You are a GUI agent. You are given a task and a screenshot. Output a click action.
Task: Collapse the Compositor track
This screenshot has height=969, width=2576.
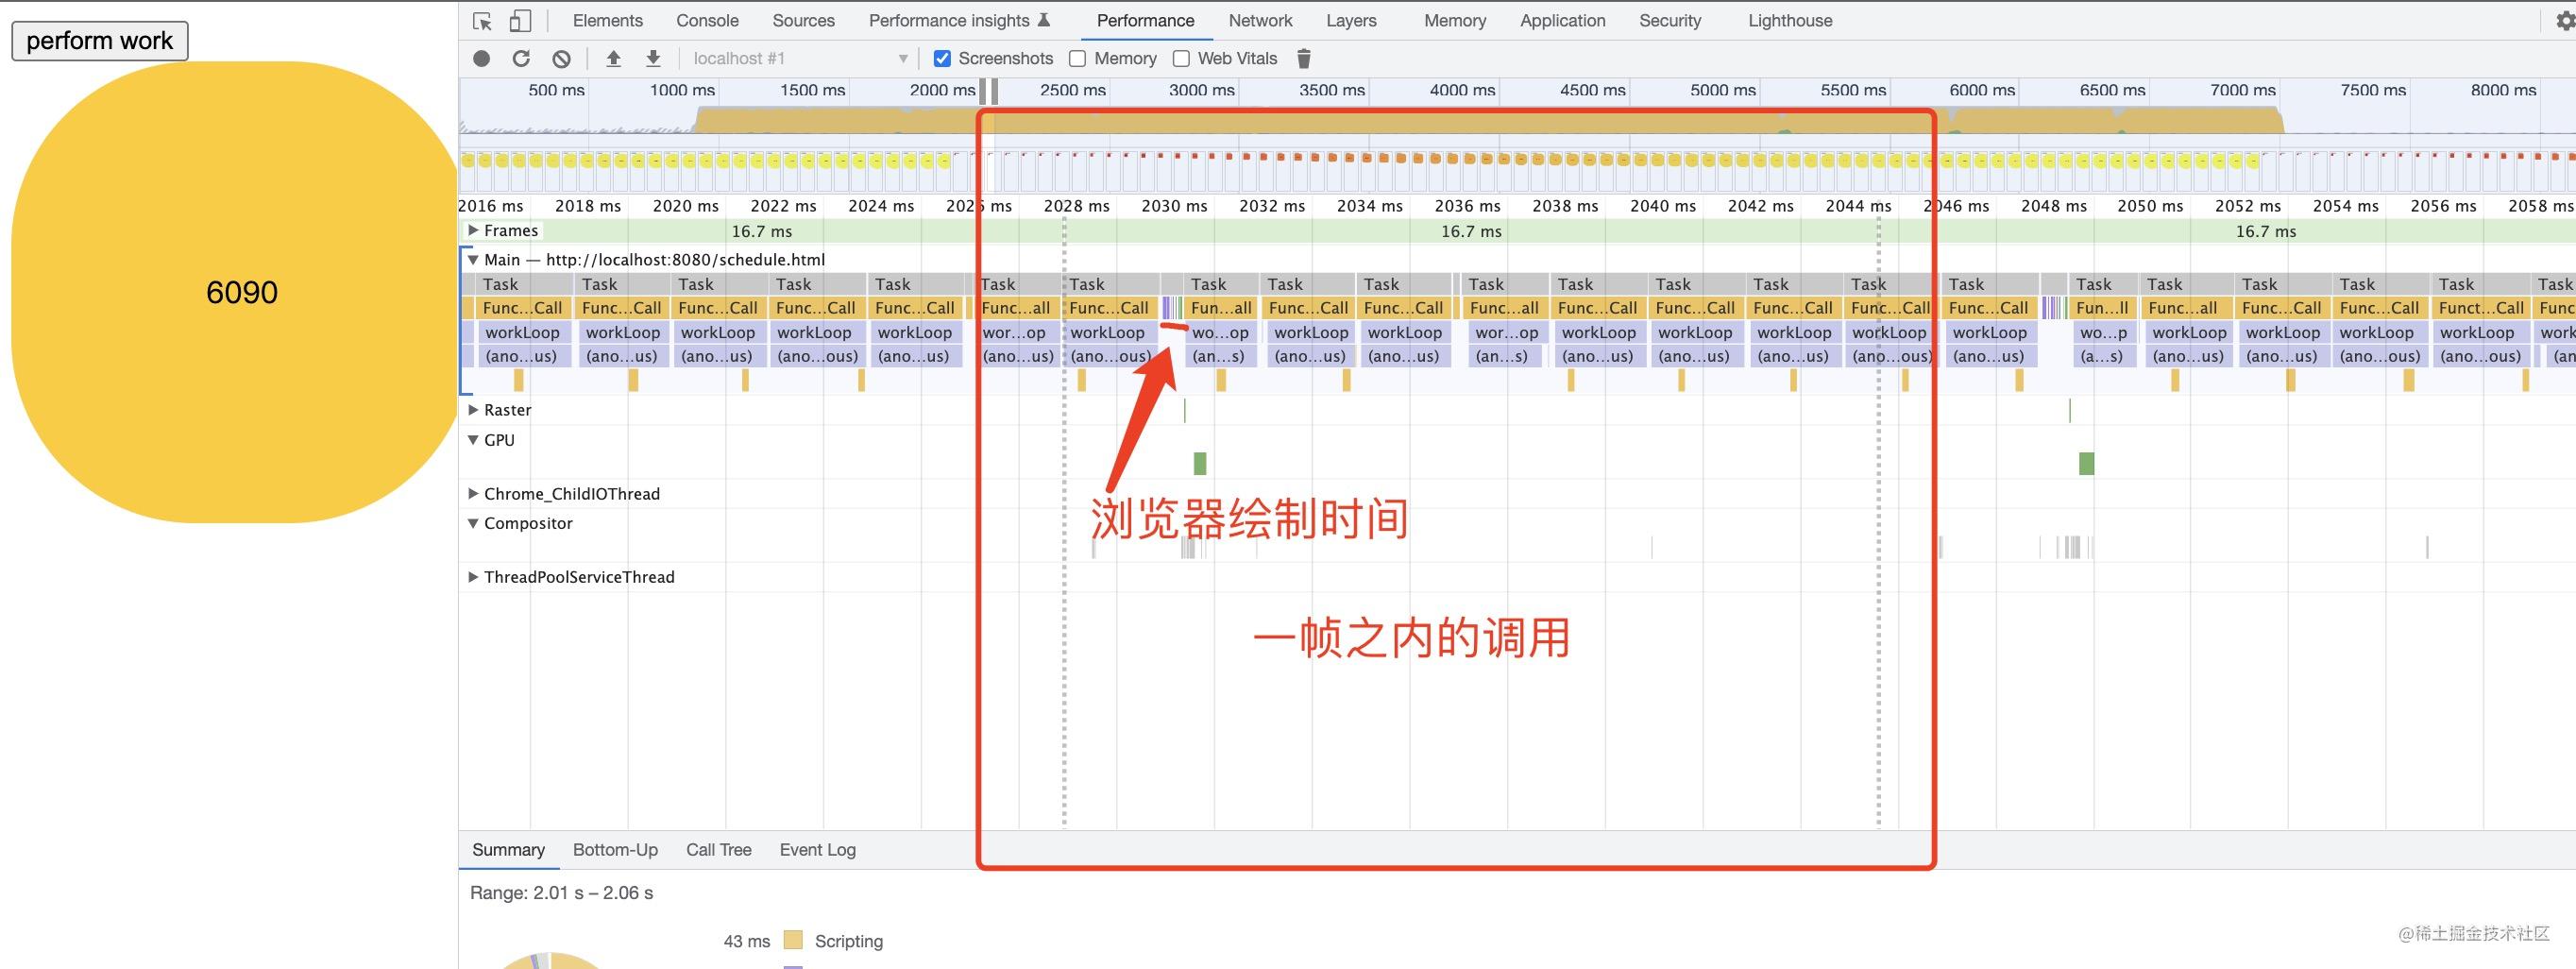(x=473, y=523)
